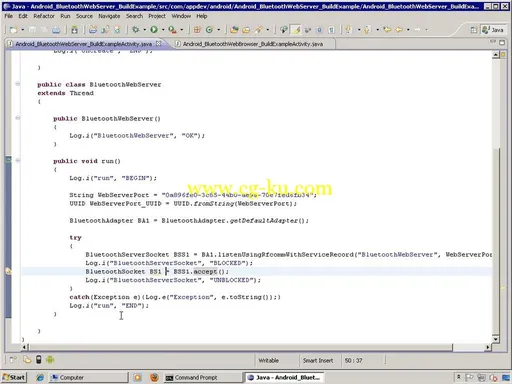Image resolution: width=512 pixels, height=384 pixels.
Task: Open the Previous Annotation dropdown arrow
Action: pyautogui.click(x=377, y=30)
